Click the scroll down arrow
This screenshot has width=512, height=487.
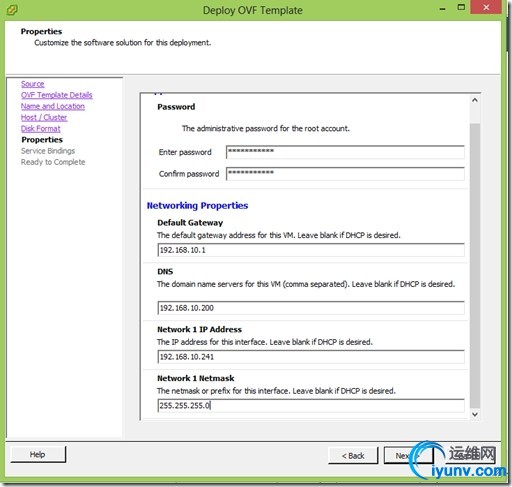[475, 414]
